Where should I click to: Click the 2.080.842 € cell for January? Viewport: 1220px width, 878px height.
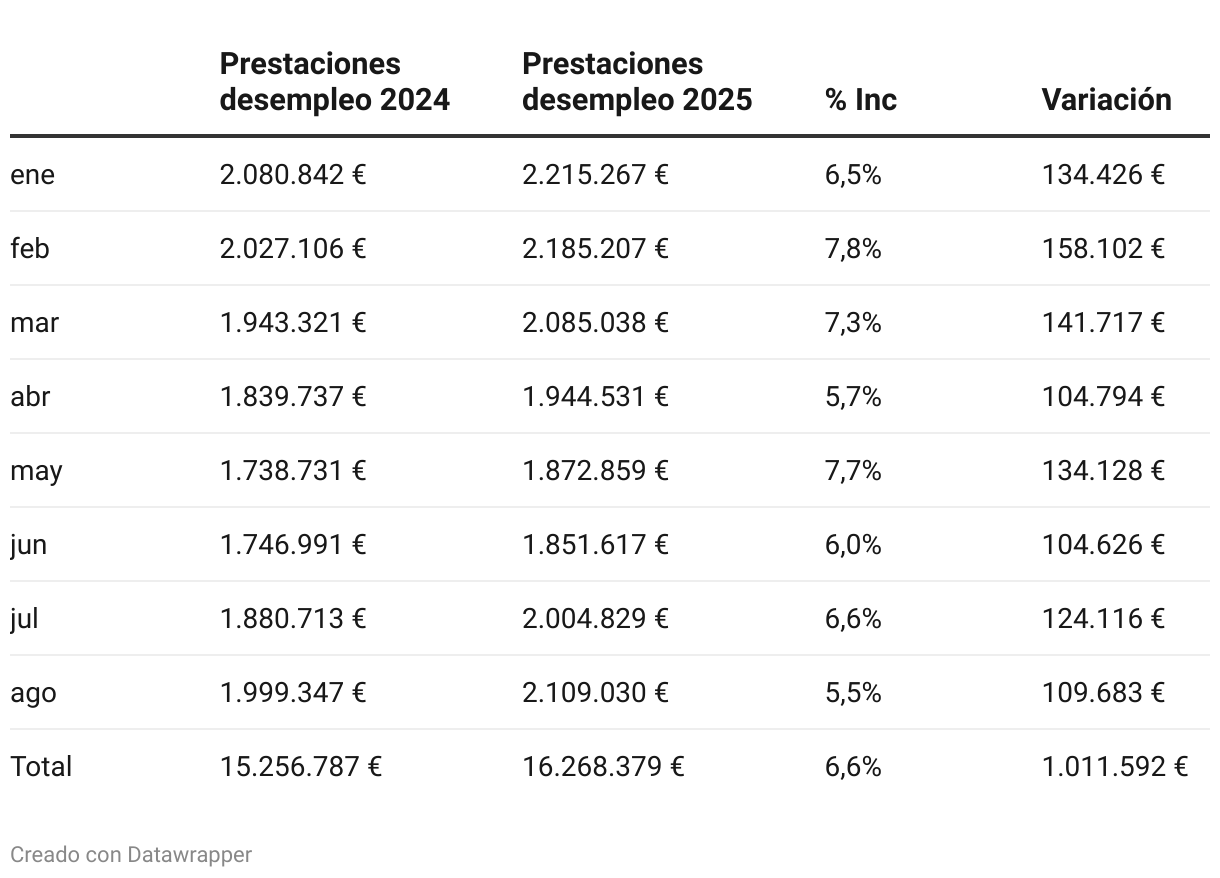tap(293, 175)
